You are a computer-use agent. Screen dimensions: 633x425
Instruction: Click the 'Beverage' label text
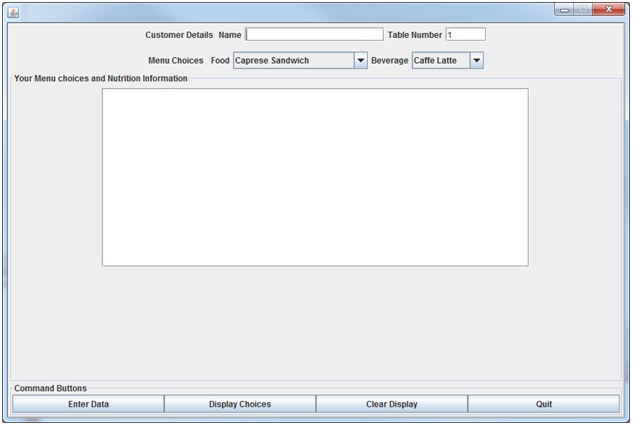click(390, 61)
